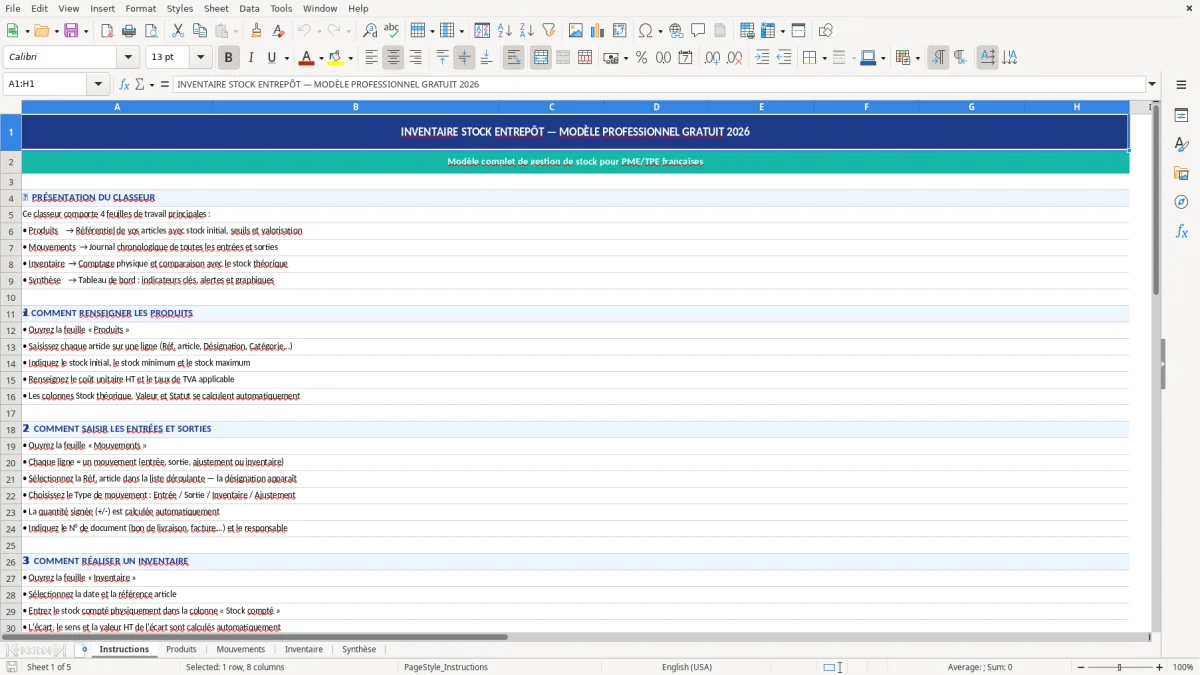Toggle print preview

(x=150, y=31)
